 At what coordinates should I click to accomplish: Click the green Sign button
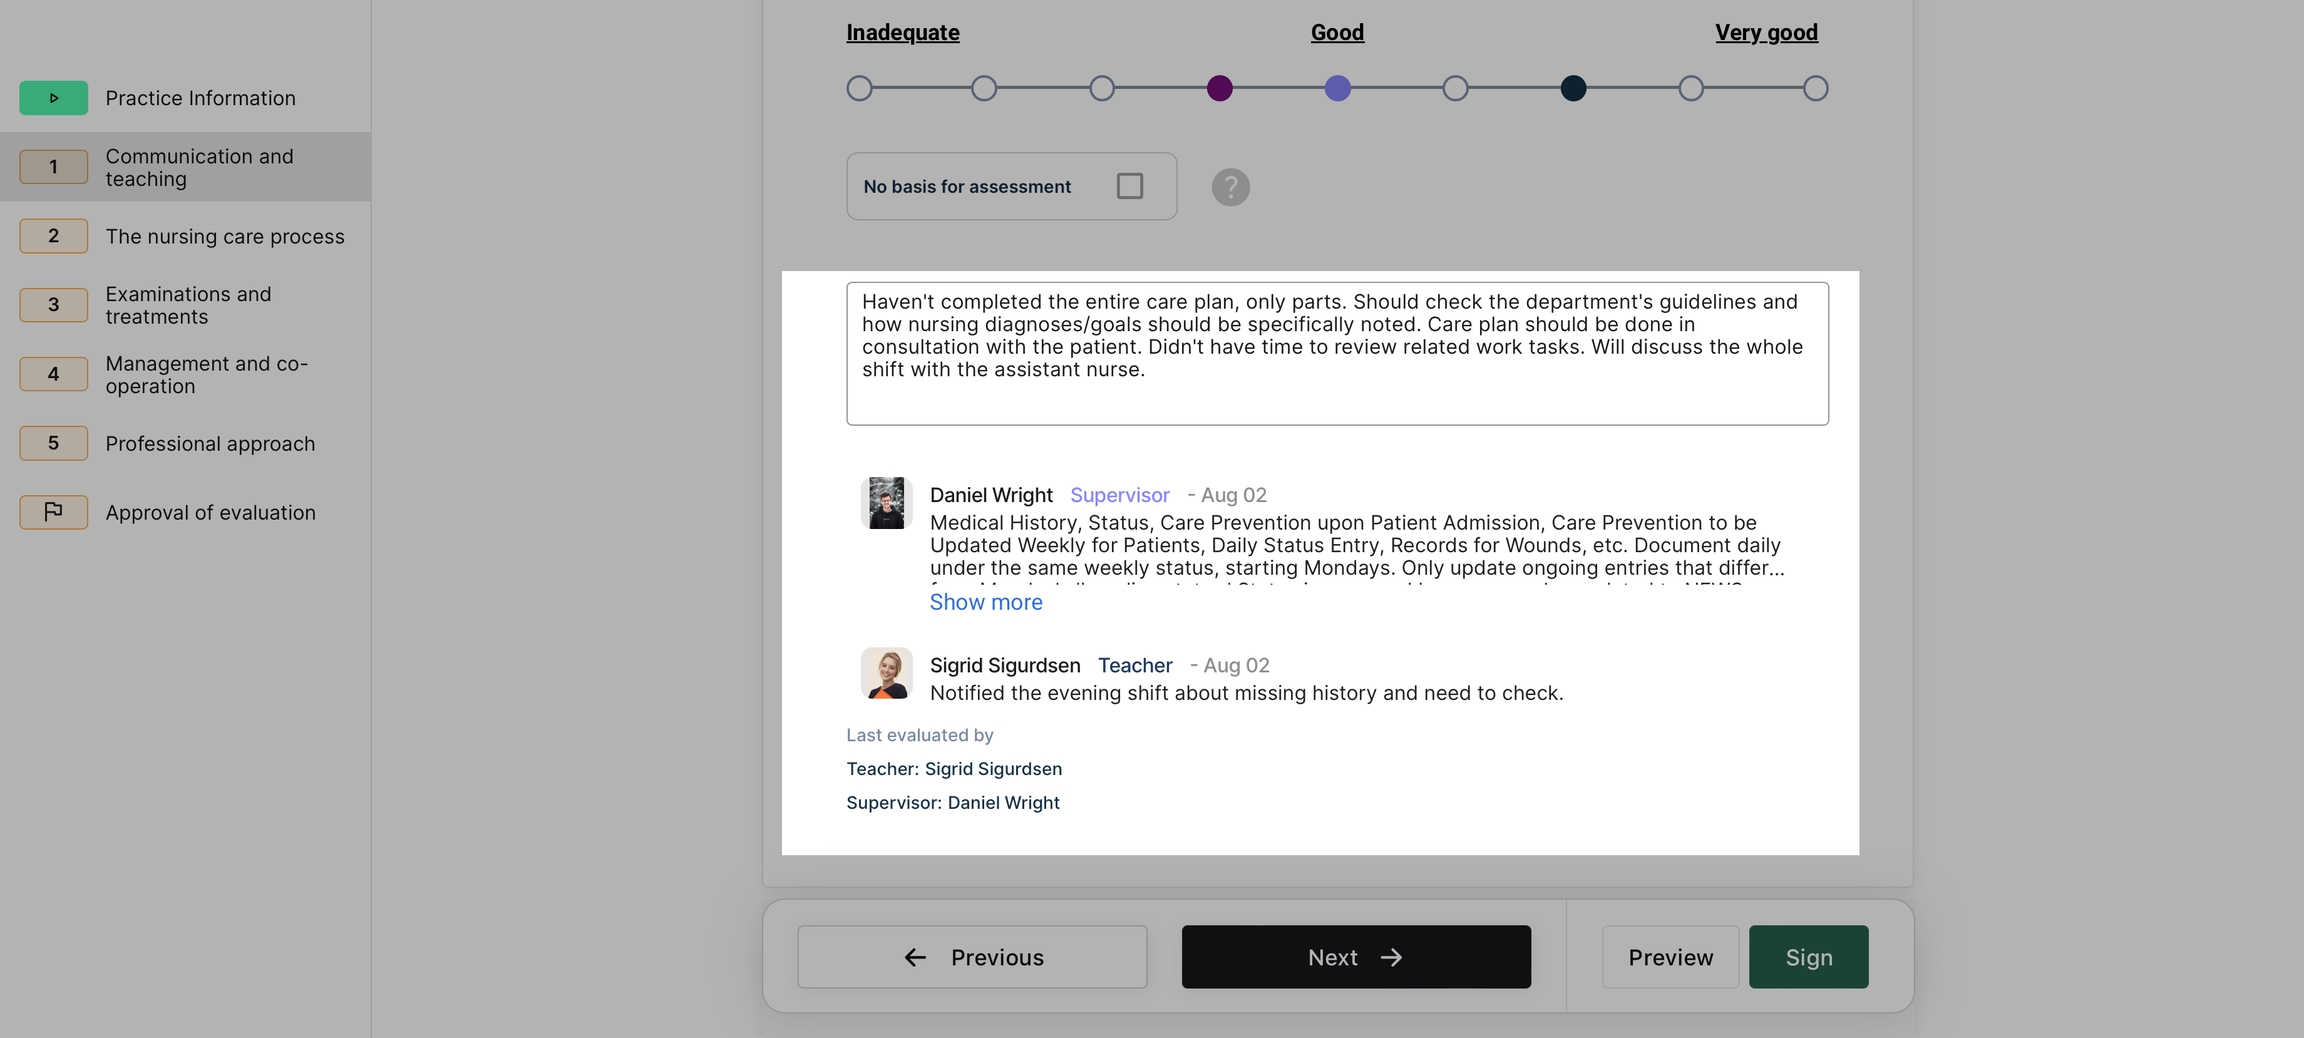(1808, 957)
